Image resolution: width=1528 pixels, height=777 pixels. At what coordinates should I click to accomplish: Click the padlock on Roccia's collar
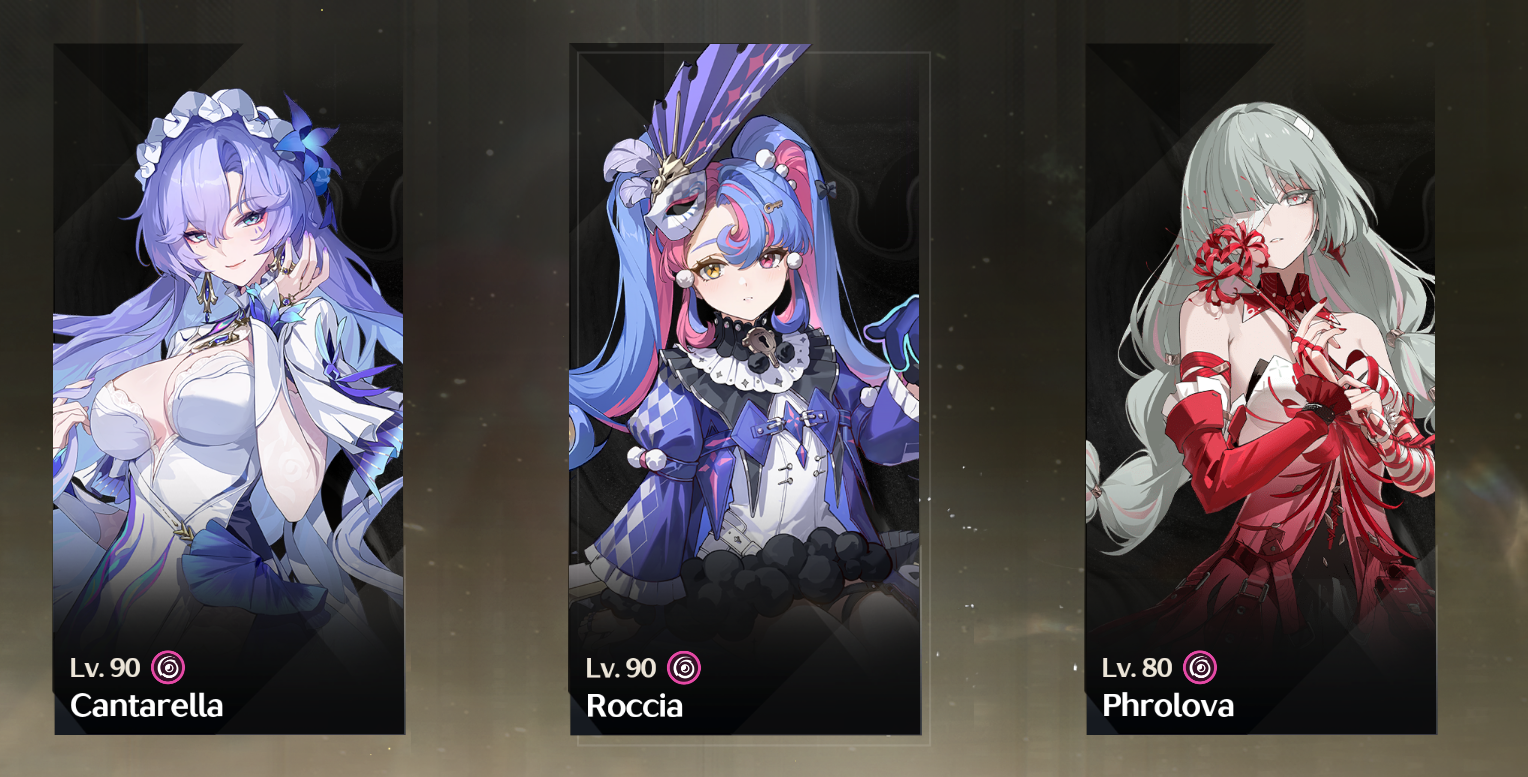[x=768, y=345]
